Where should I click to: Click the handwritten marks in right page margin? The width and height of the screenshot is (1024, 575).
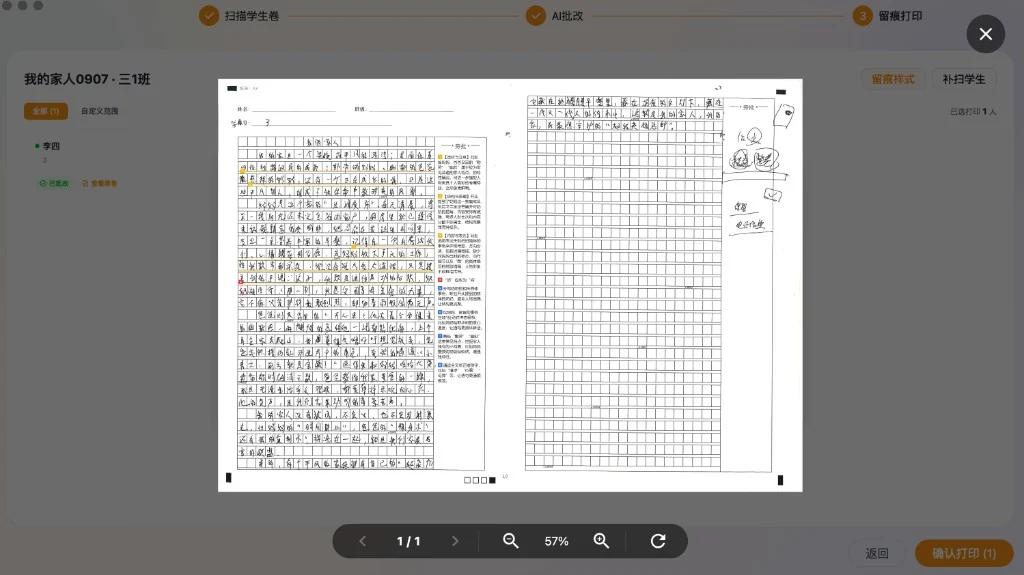[x=758, y=170]
